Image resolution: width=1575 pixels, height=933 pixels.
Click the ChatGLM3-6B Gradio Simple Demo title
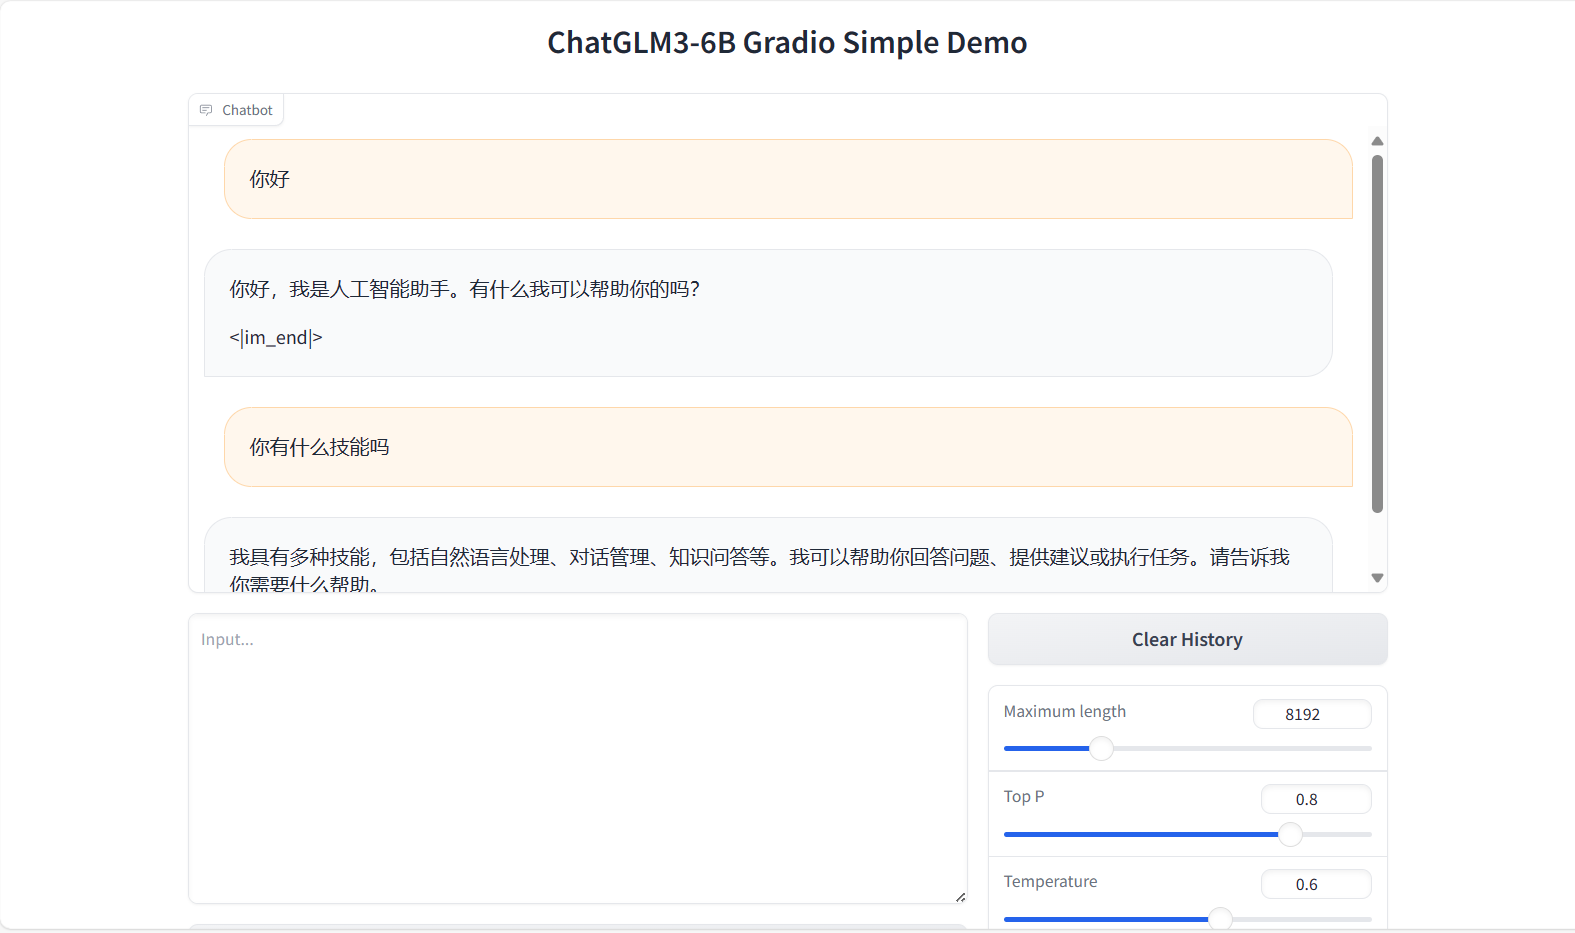click(787, 43)
